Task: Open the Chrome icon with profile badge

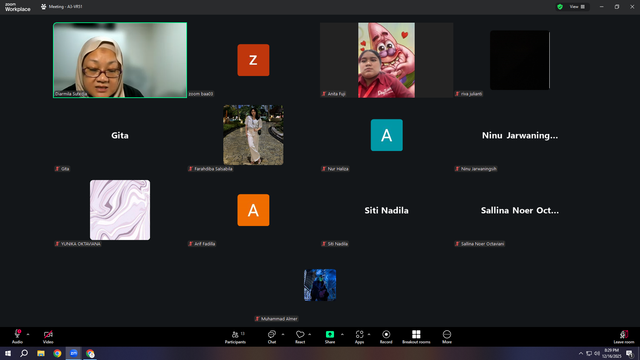Action: pyautogui.click(x=90, y=353)
